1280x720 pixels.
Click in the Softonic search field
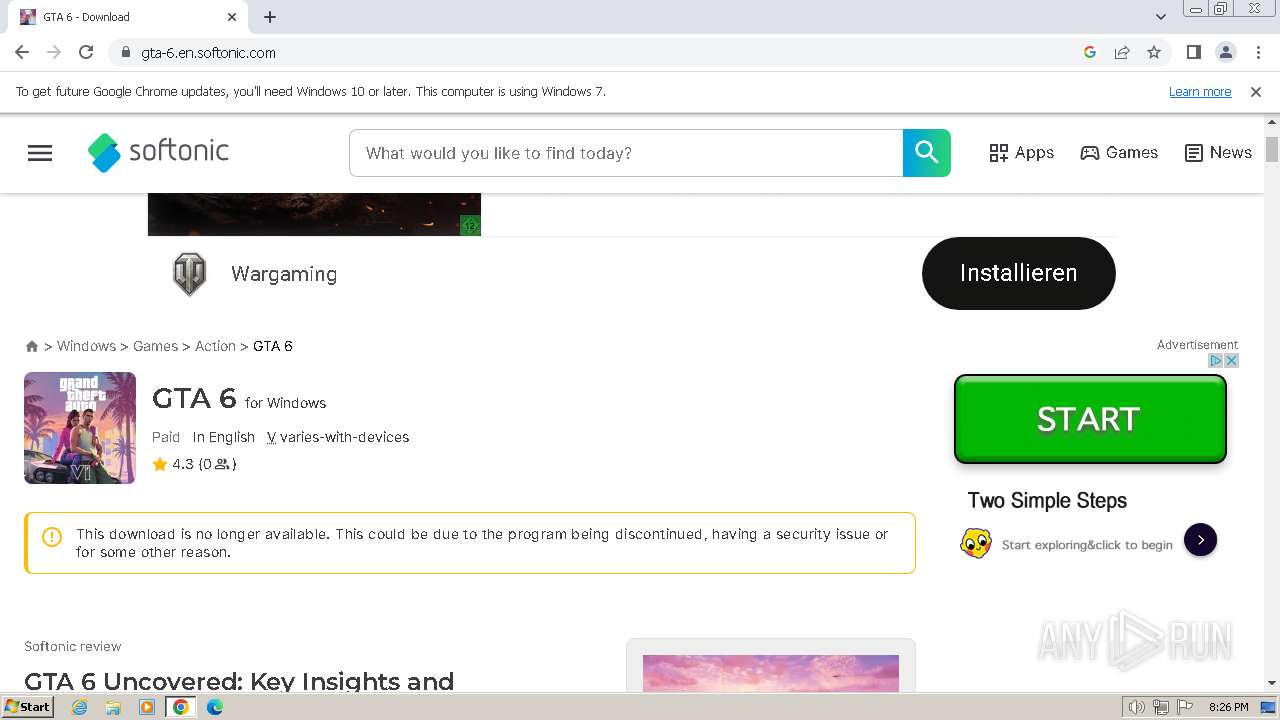(x=626, y=153)
